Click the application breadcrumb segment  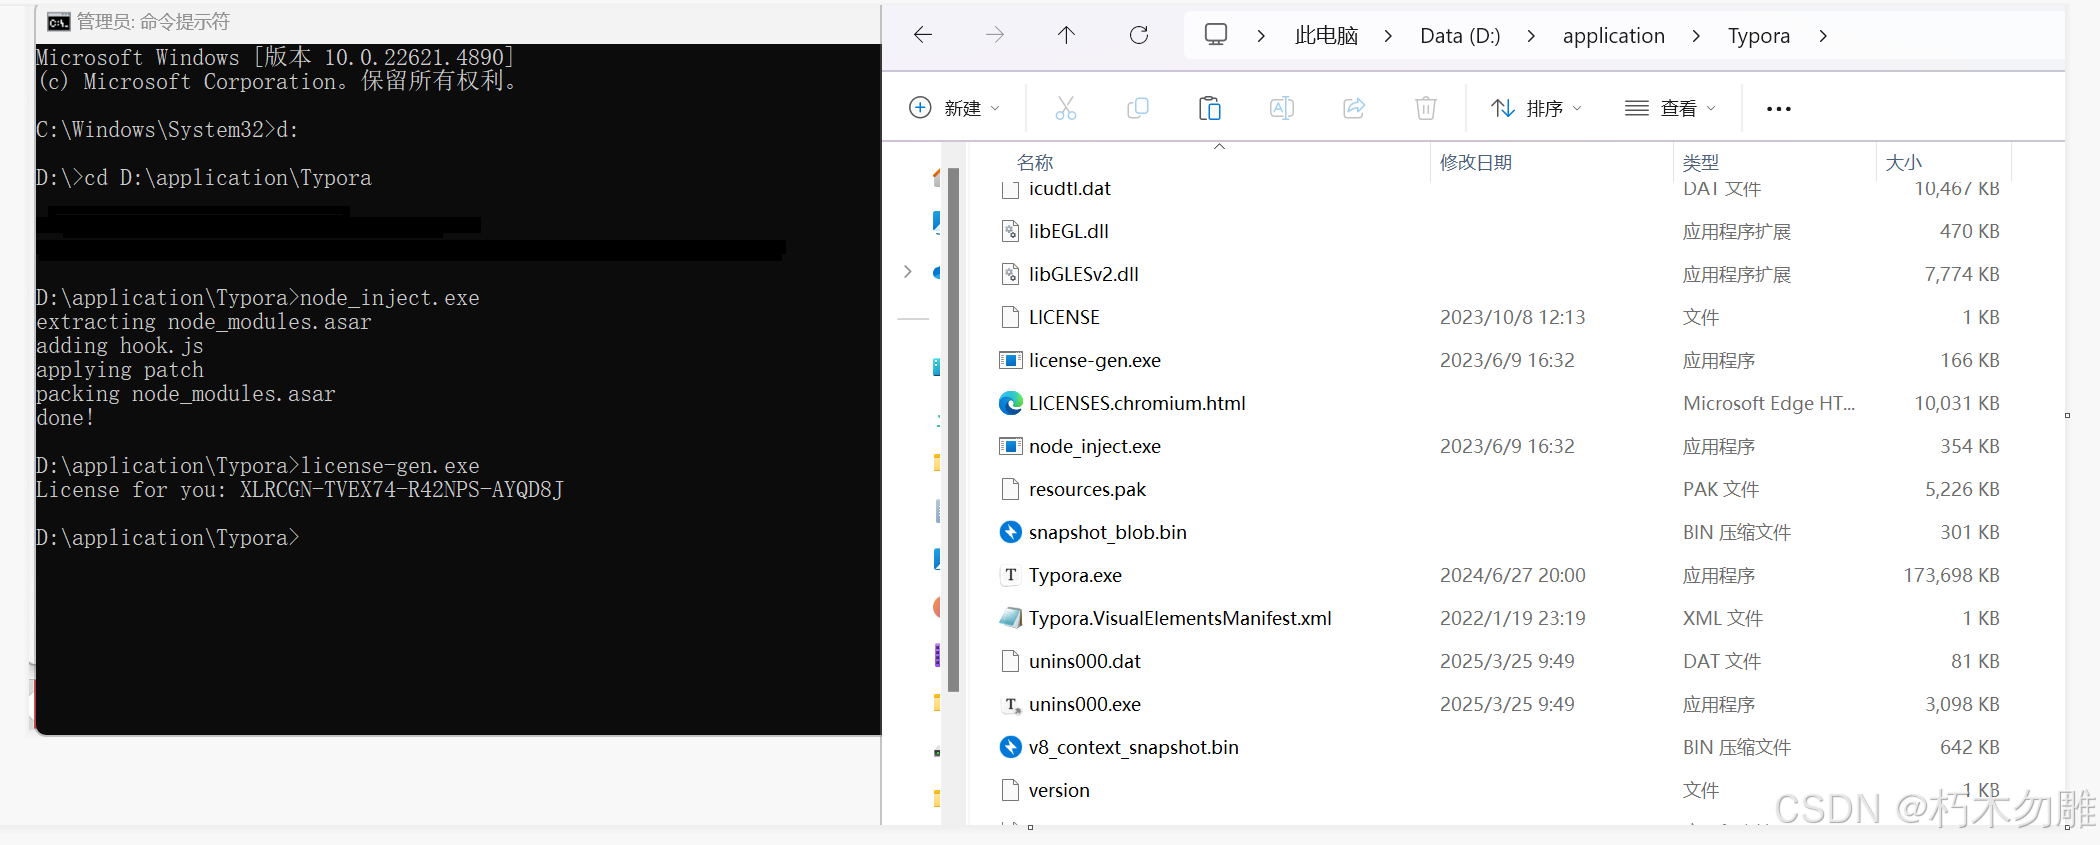point(1613,36)
